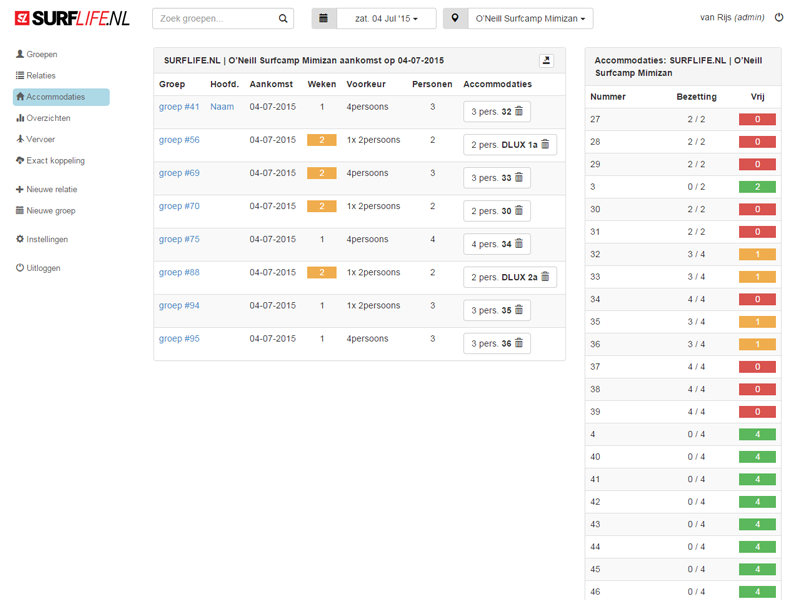
Task: Click the location pin icon
Action: 455,18
